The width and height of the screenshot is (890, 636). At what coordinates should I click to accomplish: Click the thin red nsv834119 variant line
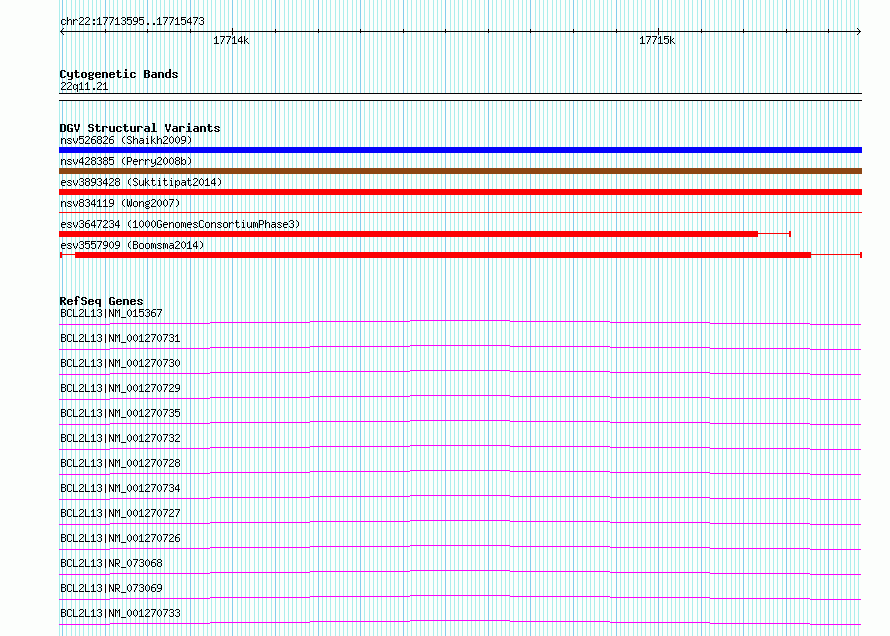460,213
